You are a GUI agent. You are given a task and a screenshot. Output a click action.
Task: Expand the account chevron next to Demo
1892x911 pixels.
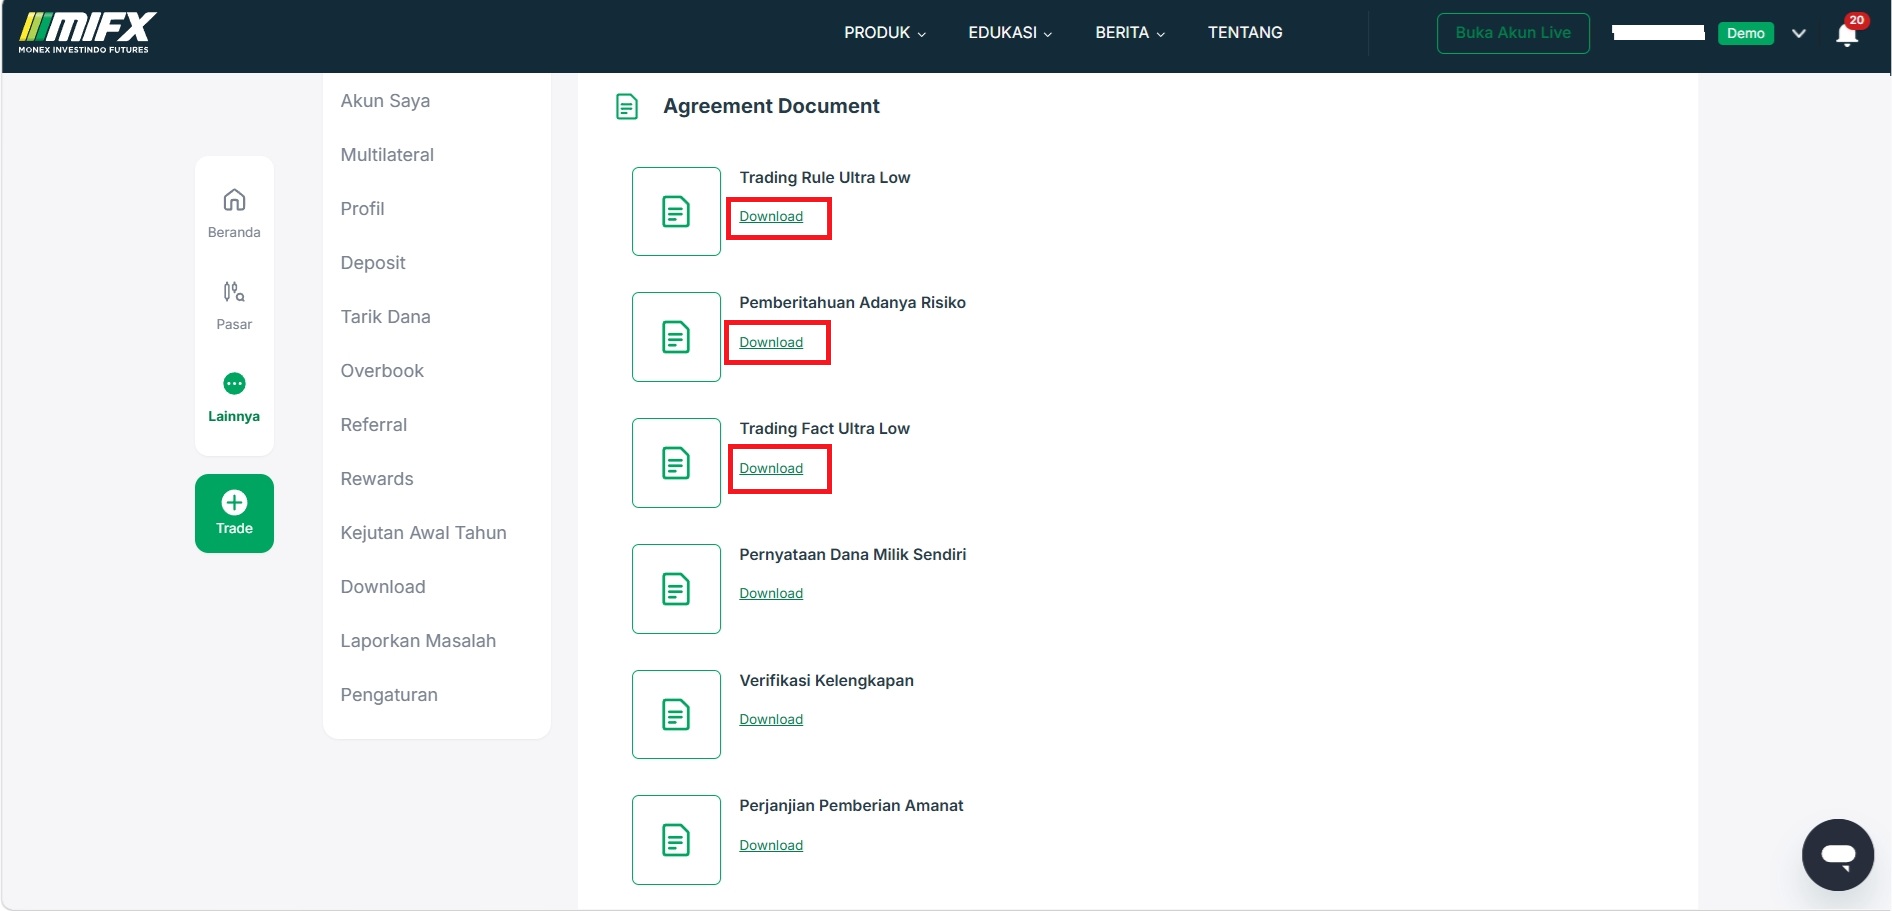pyautogui.click(x=1799, y=33)
